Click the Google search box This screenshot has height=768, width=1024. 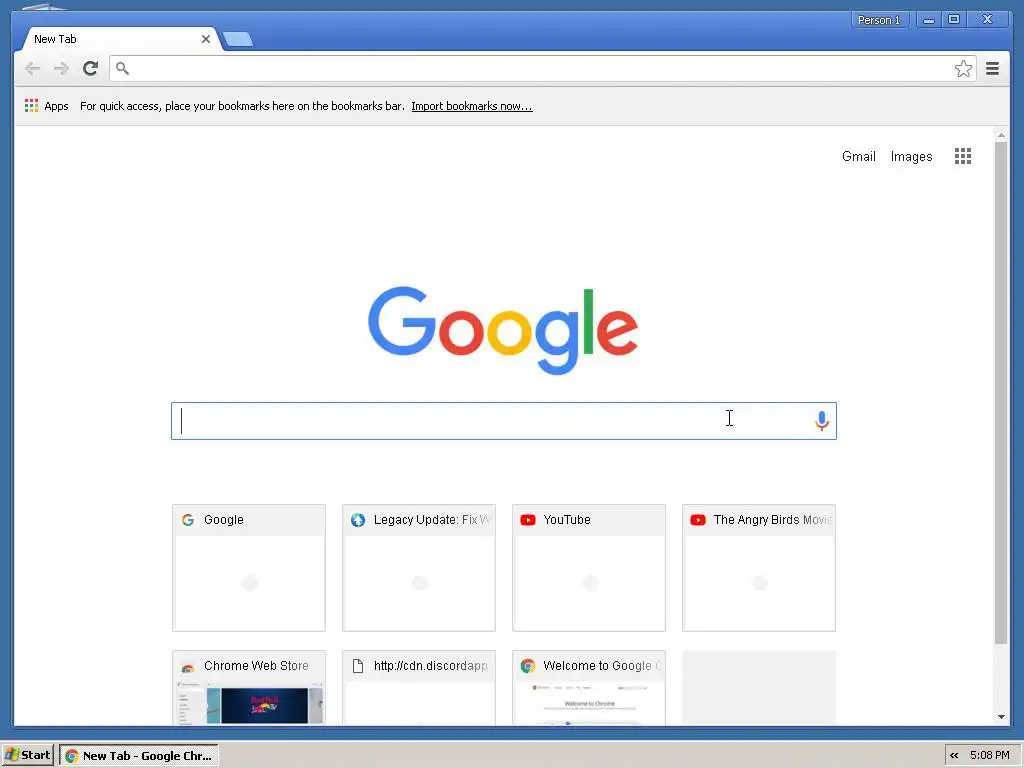click(504, 421)
